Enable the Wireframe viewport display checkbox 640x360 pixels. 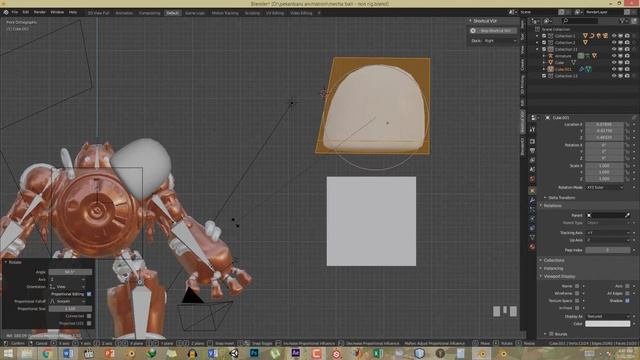point(577,293)
